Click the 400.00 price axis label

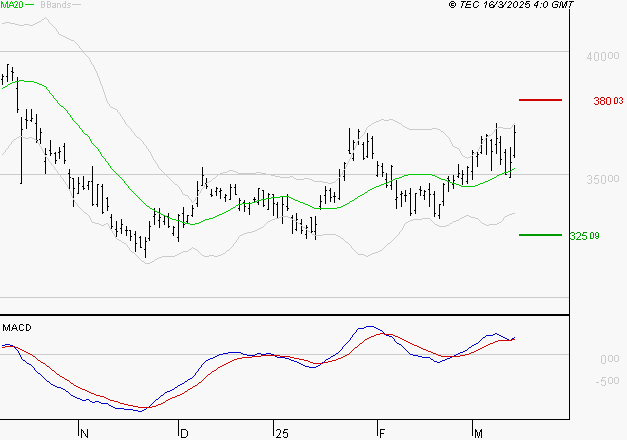click(603, 56)
